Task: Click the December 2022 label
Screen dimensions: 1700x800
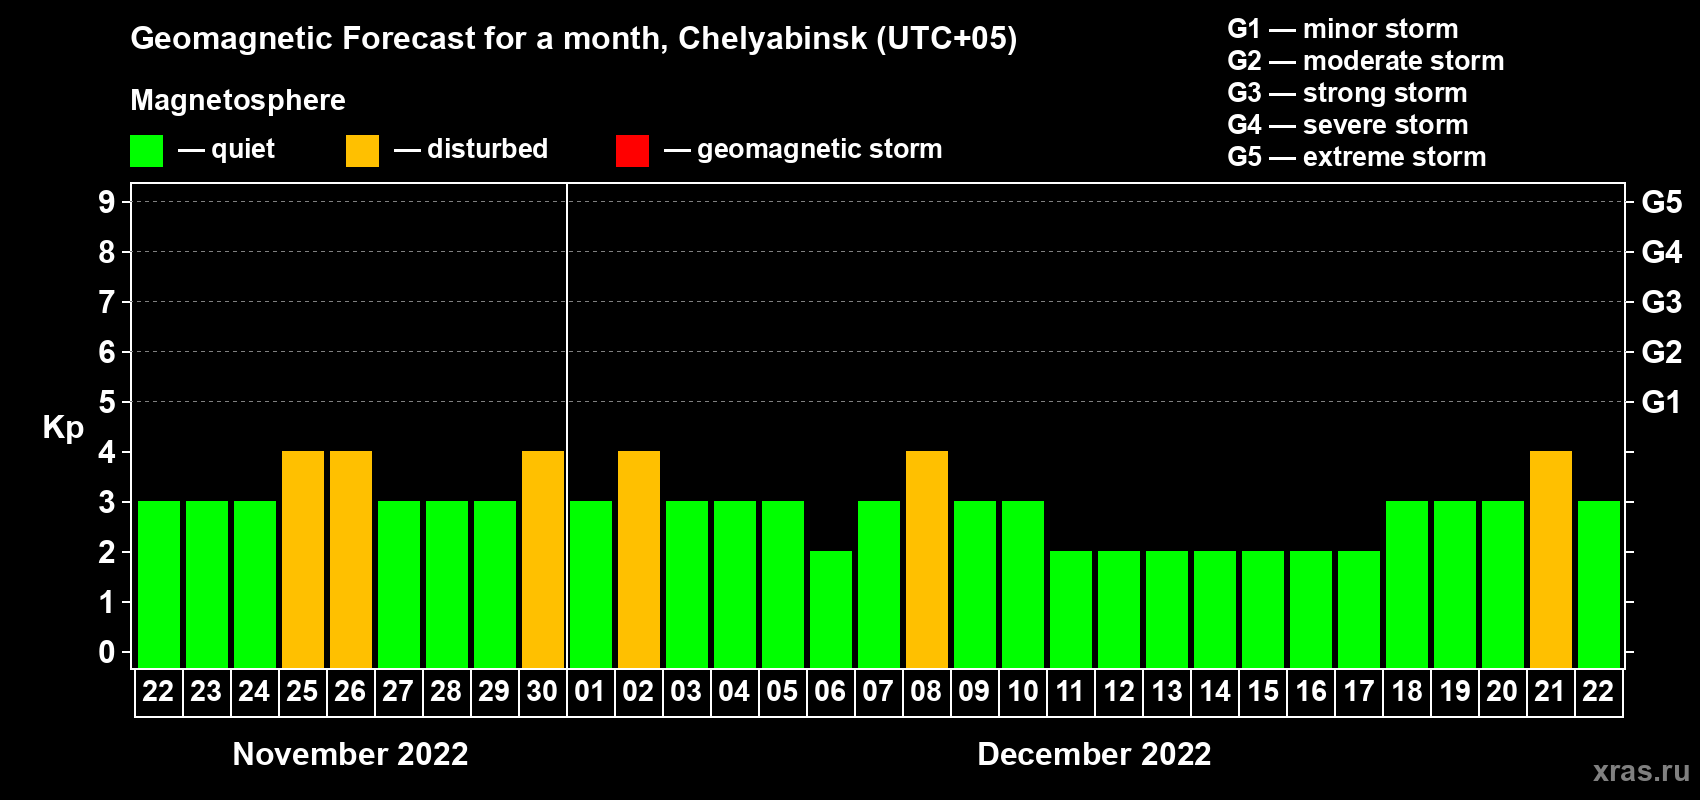Action: click(x=1094, y=754)
